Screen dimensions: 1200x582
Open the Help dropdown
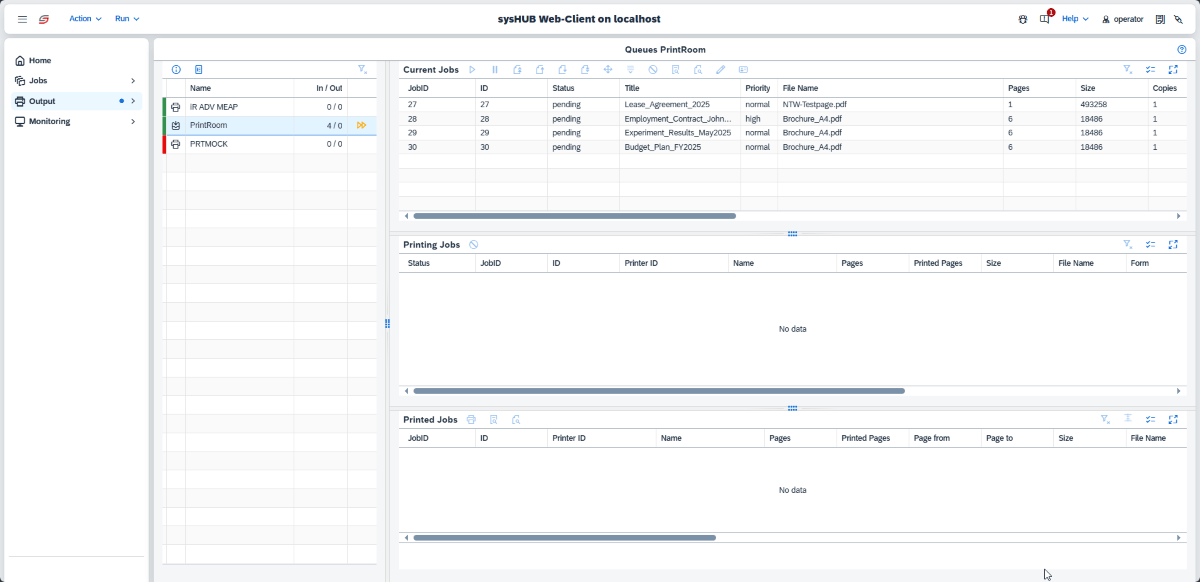[x=1075, y=19]
